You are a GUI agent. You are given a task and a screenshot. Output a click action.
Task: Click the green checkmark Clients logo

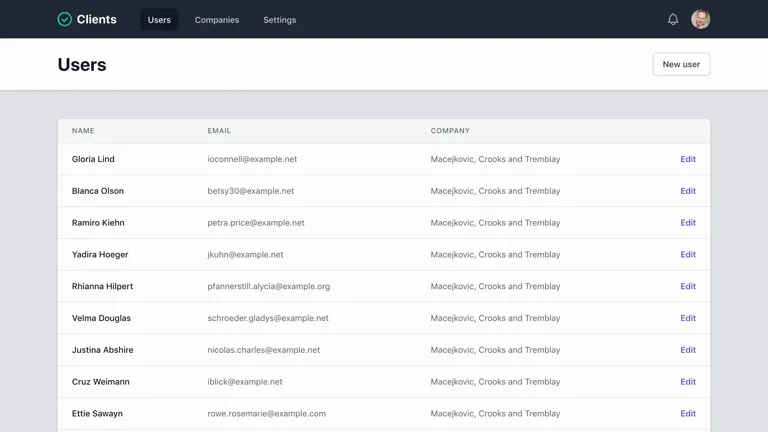[x=64, y=19]
